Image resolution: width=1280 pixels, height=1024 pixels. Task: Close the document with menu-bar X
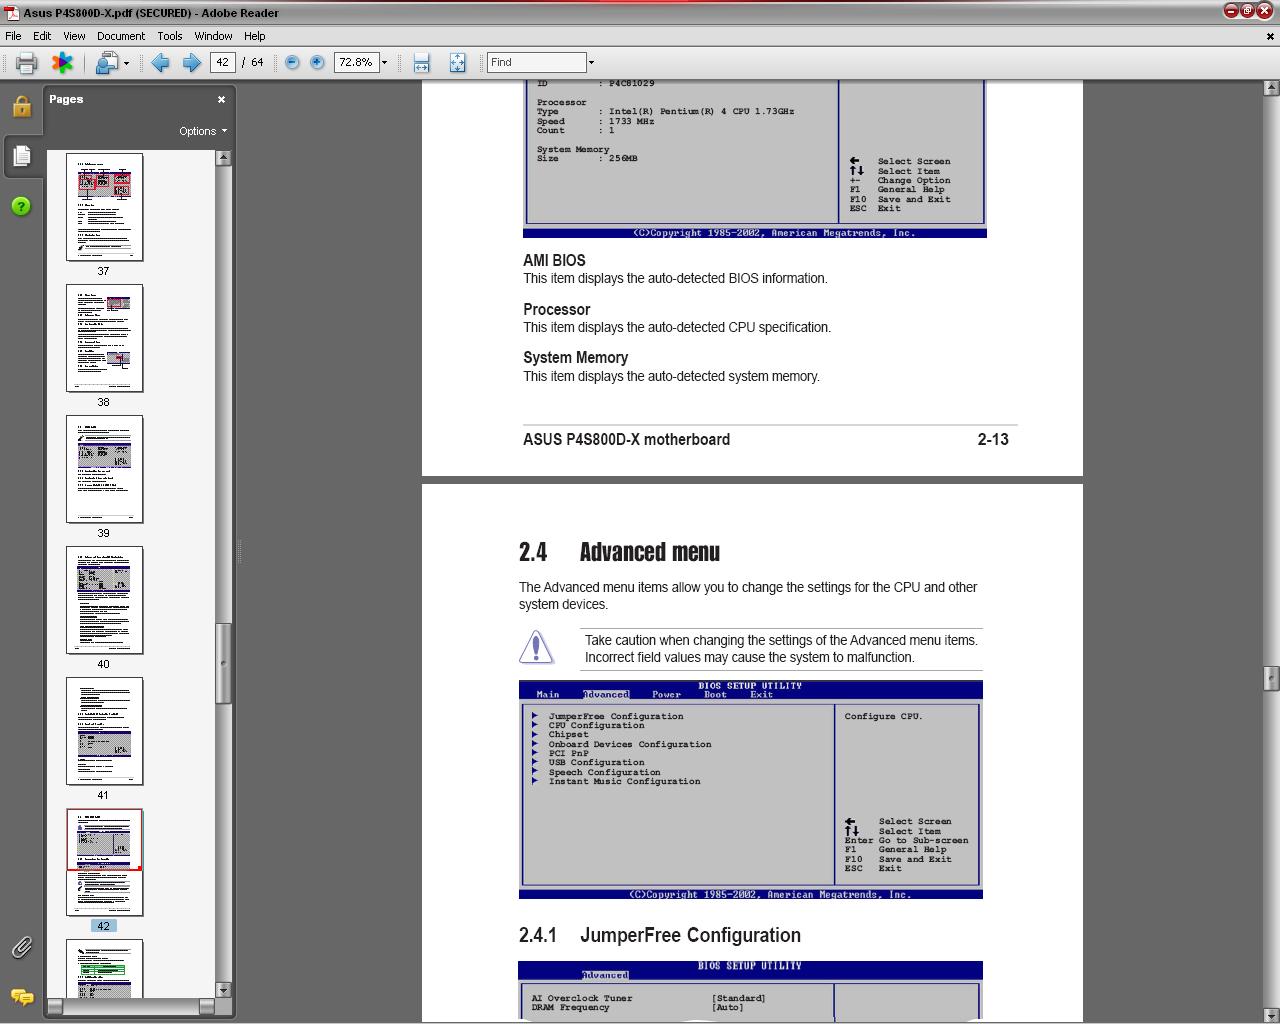pyautogui.click(x=1271, y=36)
